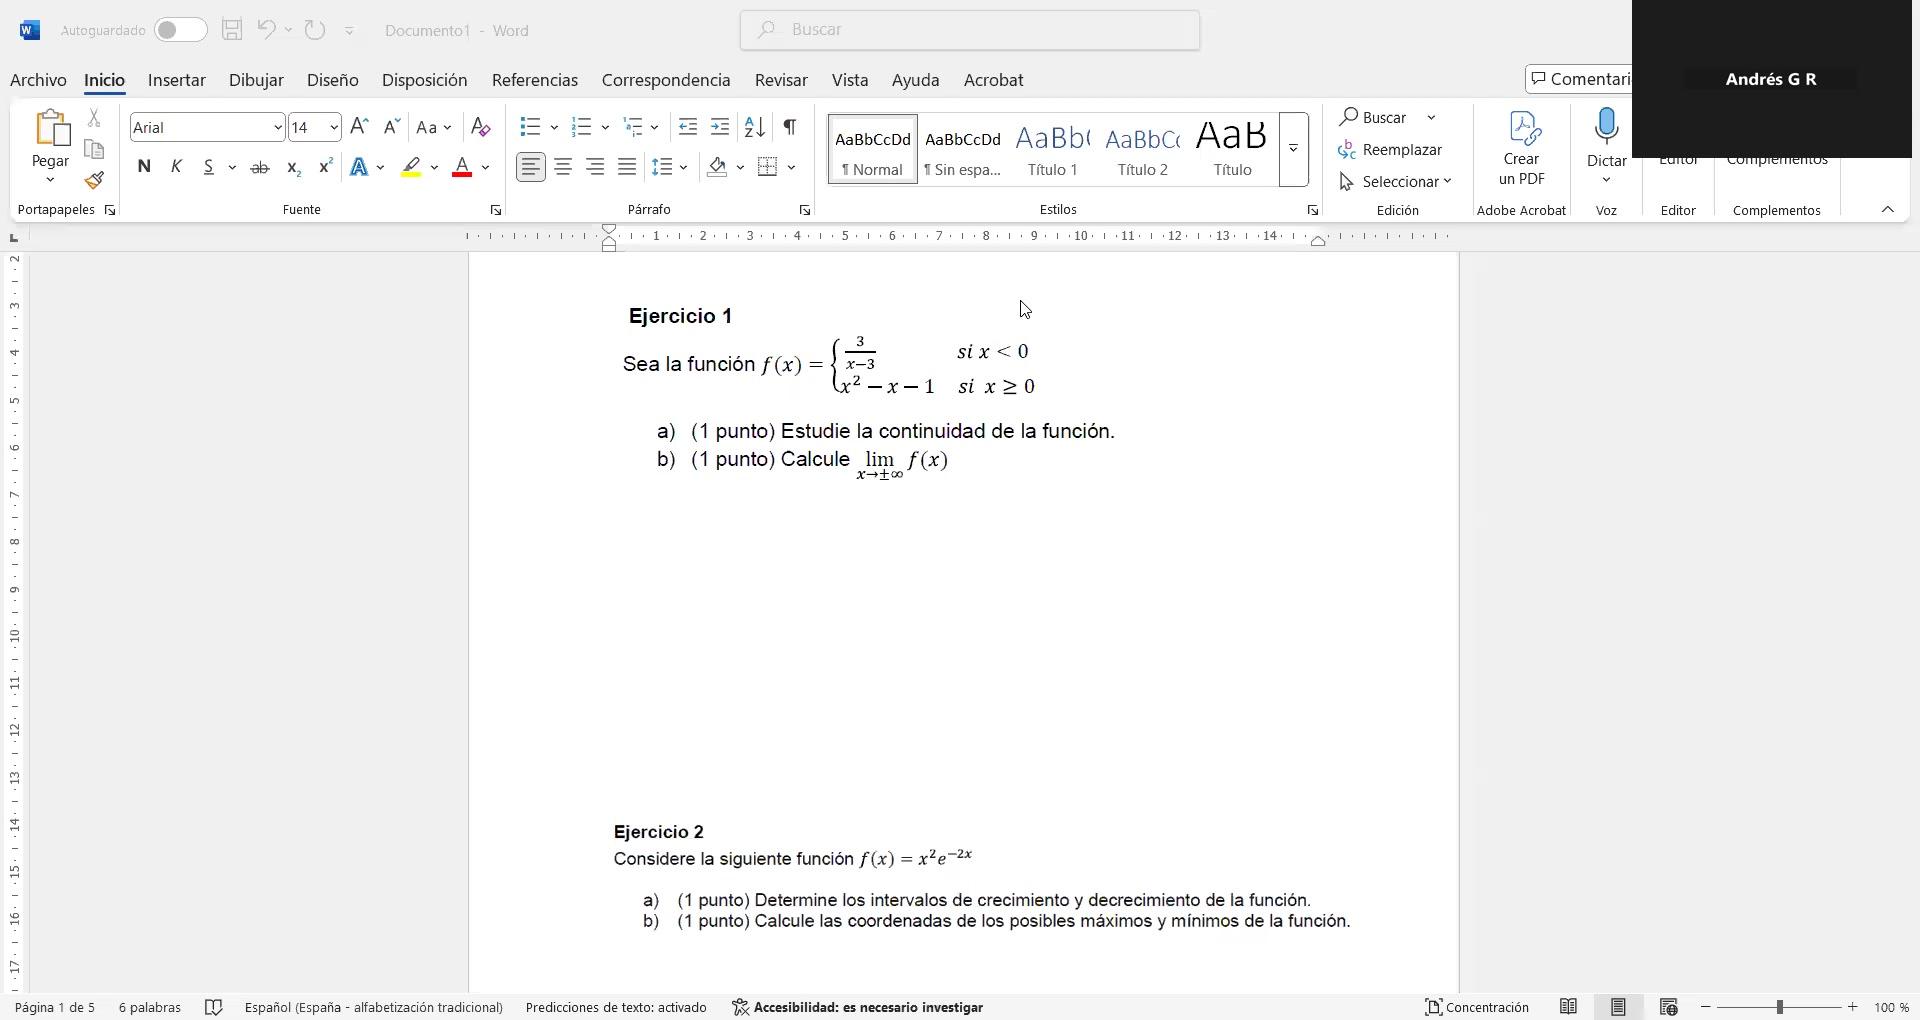
Task: Apply strikethrough formatting
Action: pyautogui.click(x=260, y=167)
